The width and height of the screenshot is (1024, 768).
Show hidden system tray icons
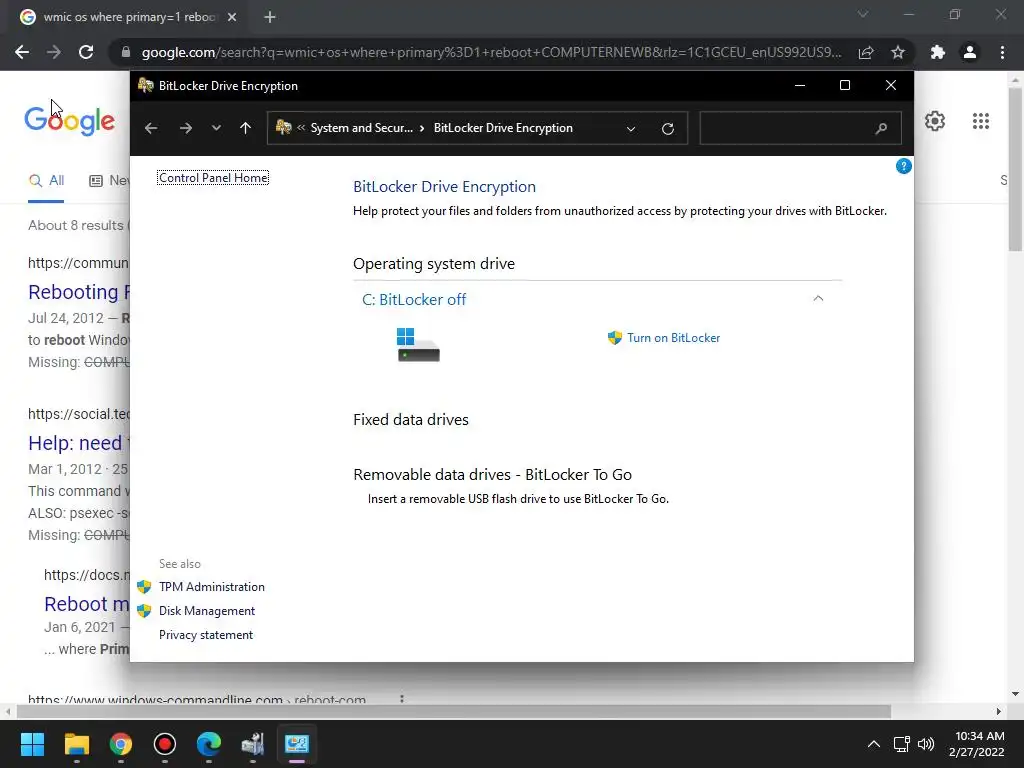pos(873,744)
